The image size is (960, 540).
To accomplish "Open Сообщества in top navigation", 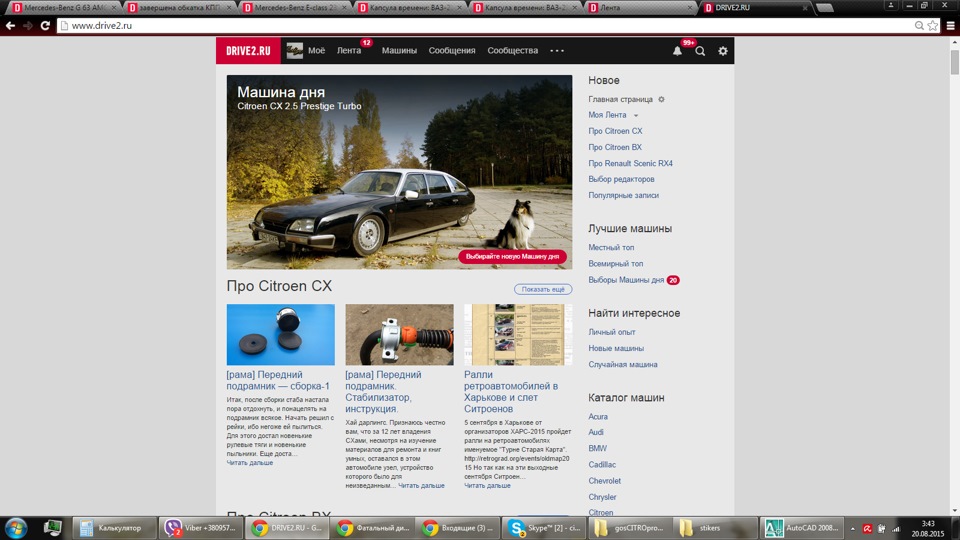I will 512,51.
